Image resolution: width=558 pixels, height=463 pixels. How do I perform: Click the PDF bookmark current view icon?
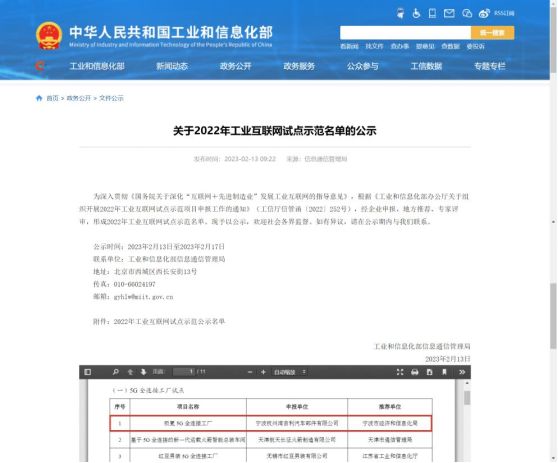click(444, 372)
